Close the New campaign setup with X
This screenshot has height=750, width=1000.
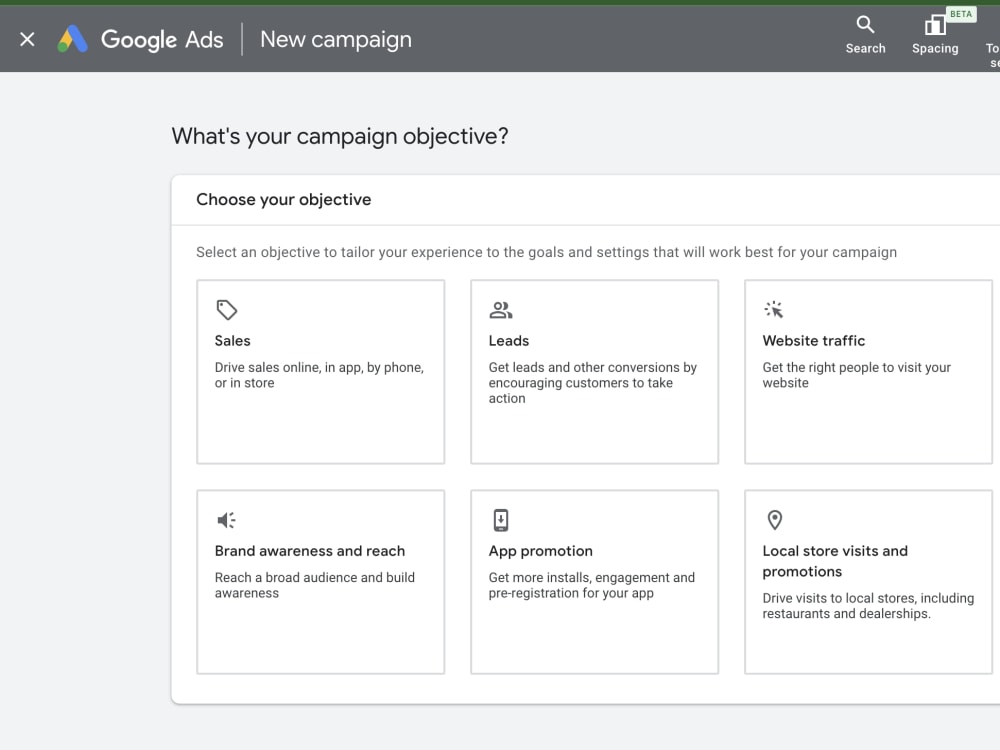(27, 40)
